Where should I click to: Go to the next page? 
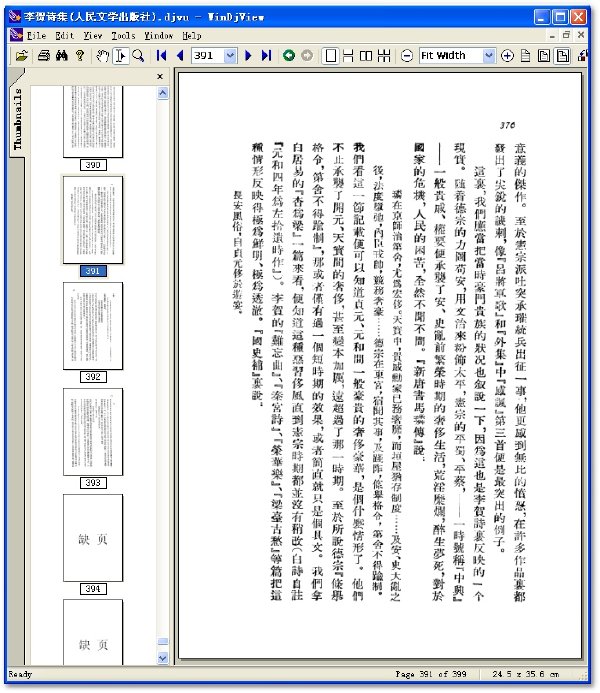pyautogui.click(x=248, y=56)
